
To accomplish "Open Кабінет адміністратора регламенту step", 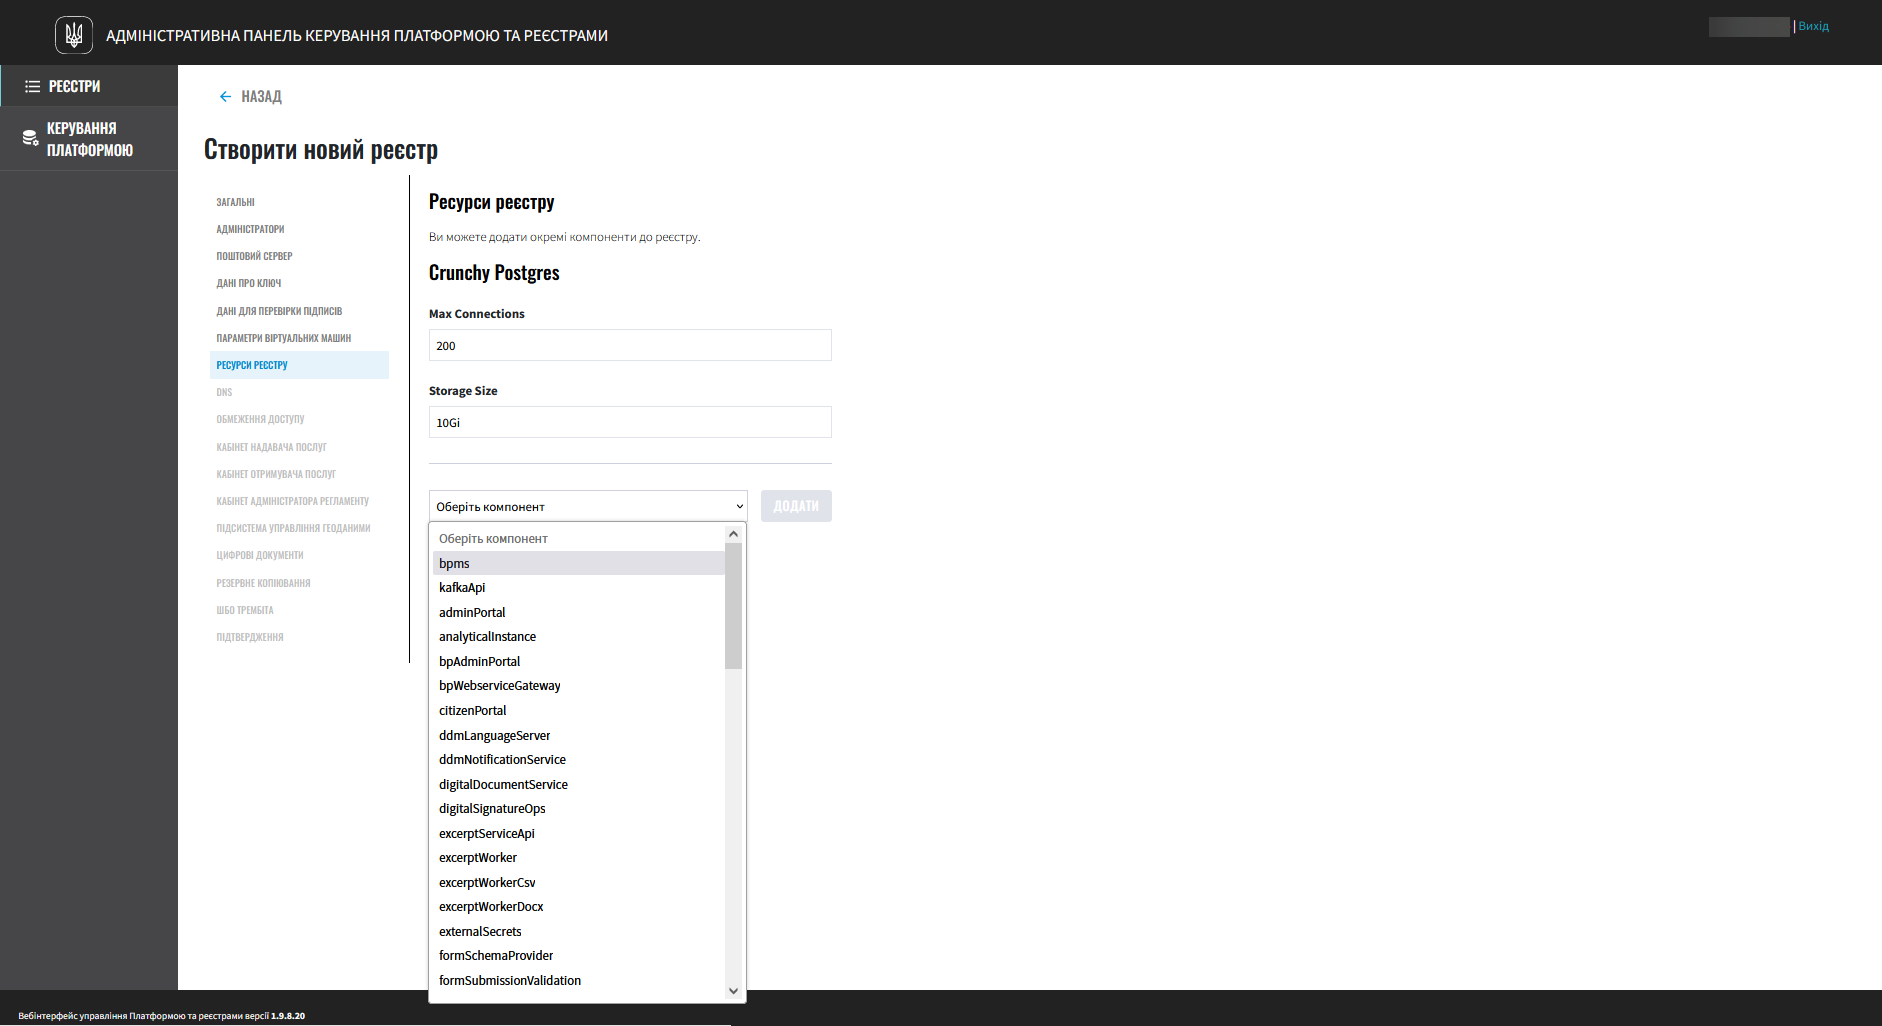I will pos(292,501).
